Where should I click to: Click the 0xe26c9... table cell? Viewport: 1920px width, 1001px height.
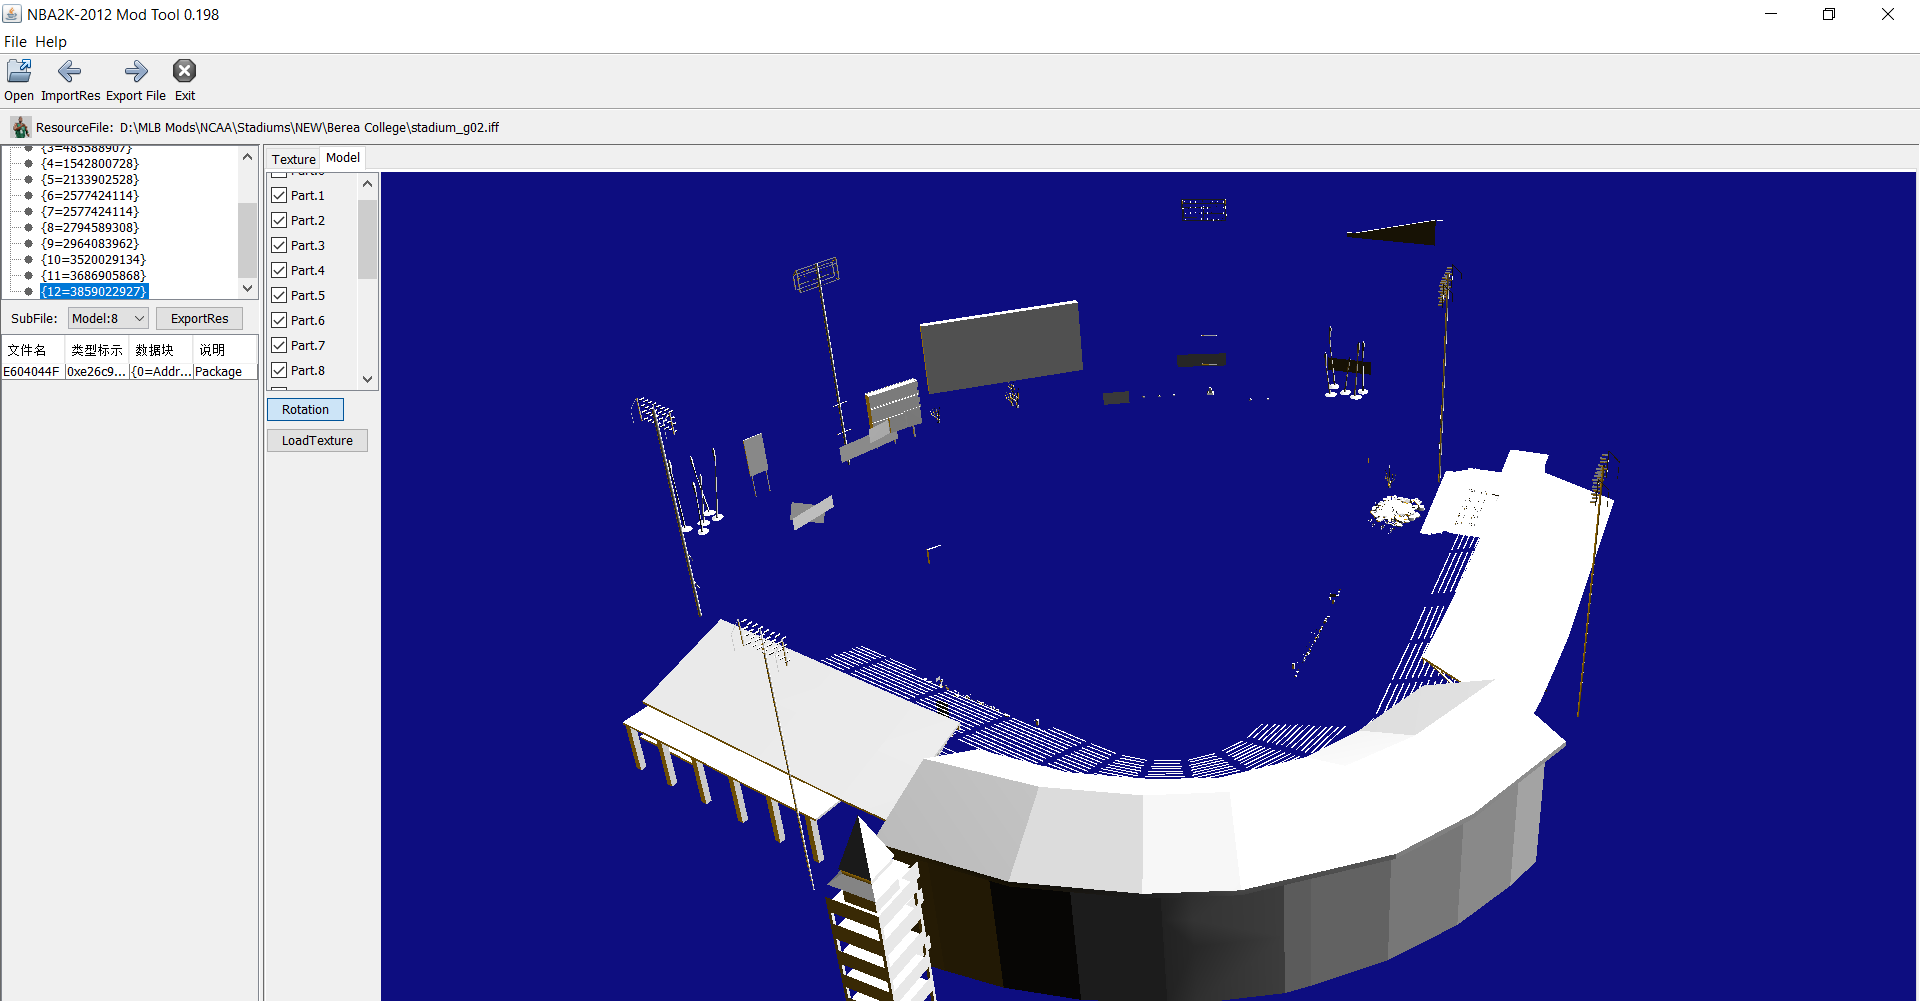click(97, 371)
